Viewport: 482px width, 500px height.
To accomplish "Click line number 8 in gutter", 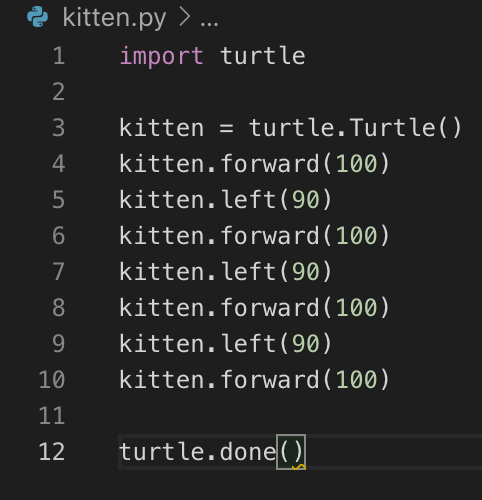I will [x=59, y=307].
